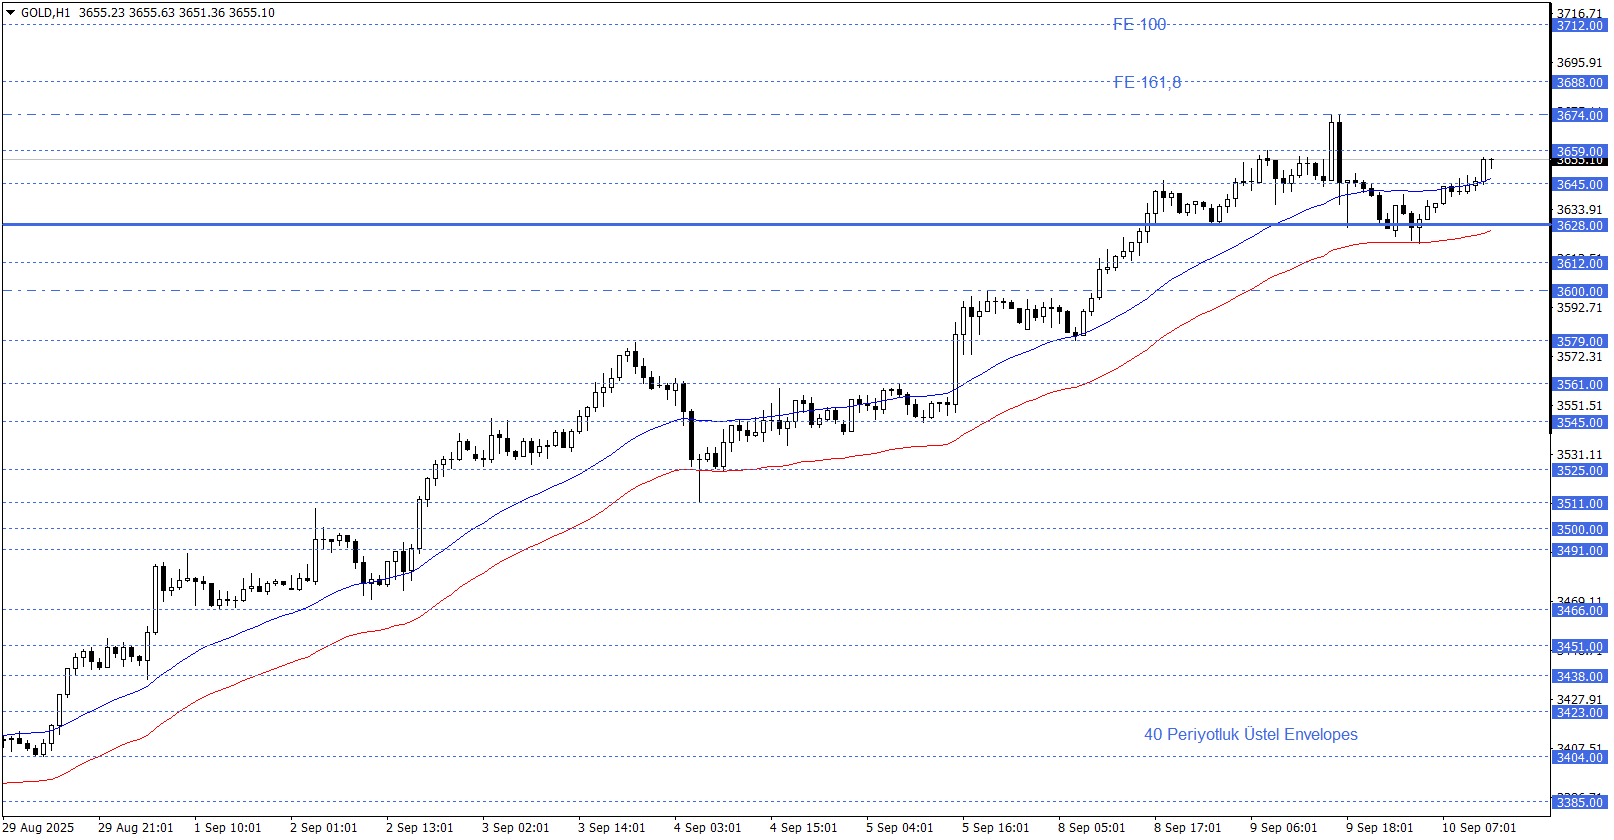This screenshot has width=1614, height=840.
Task: Click the 3423.00 price level tag
Action: 1580,713
